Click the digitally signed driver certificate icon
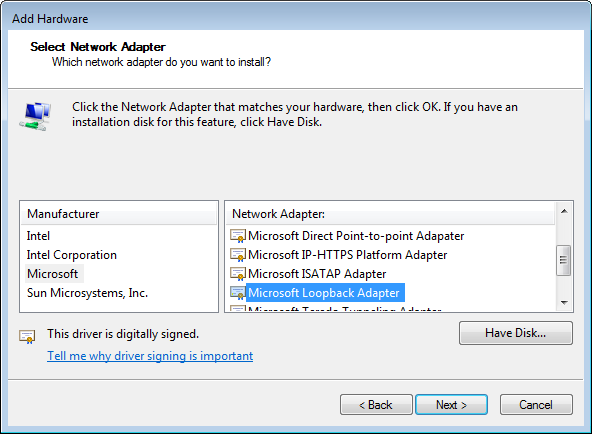 pyautogui.click(x=27, y=336)
